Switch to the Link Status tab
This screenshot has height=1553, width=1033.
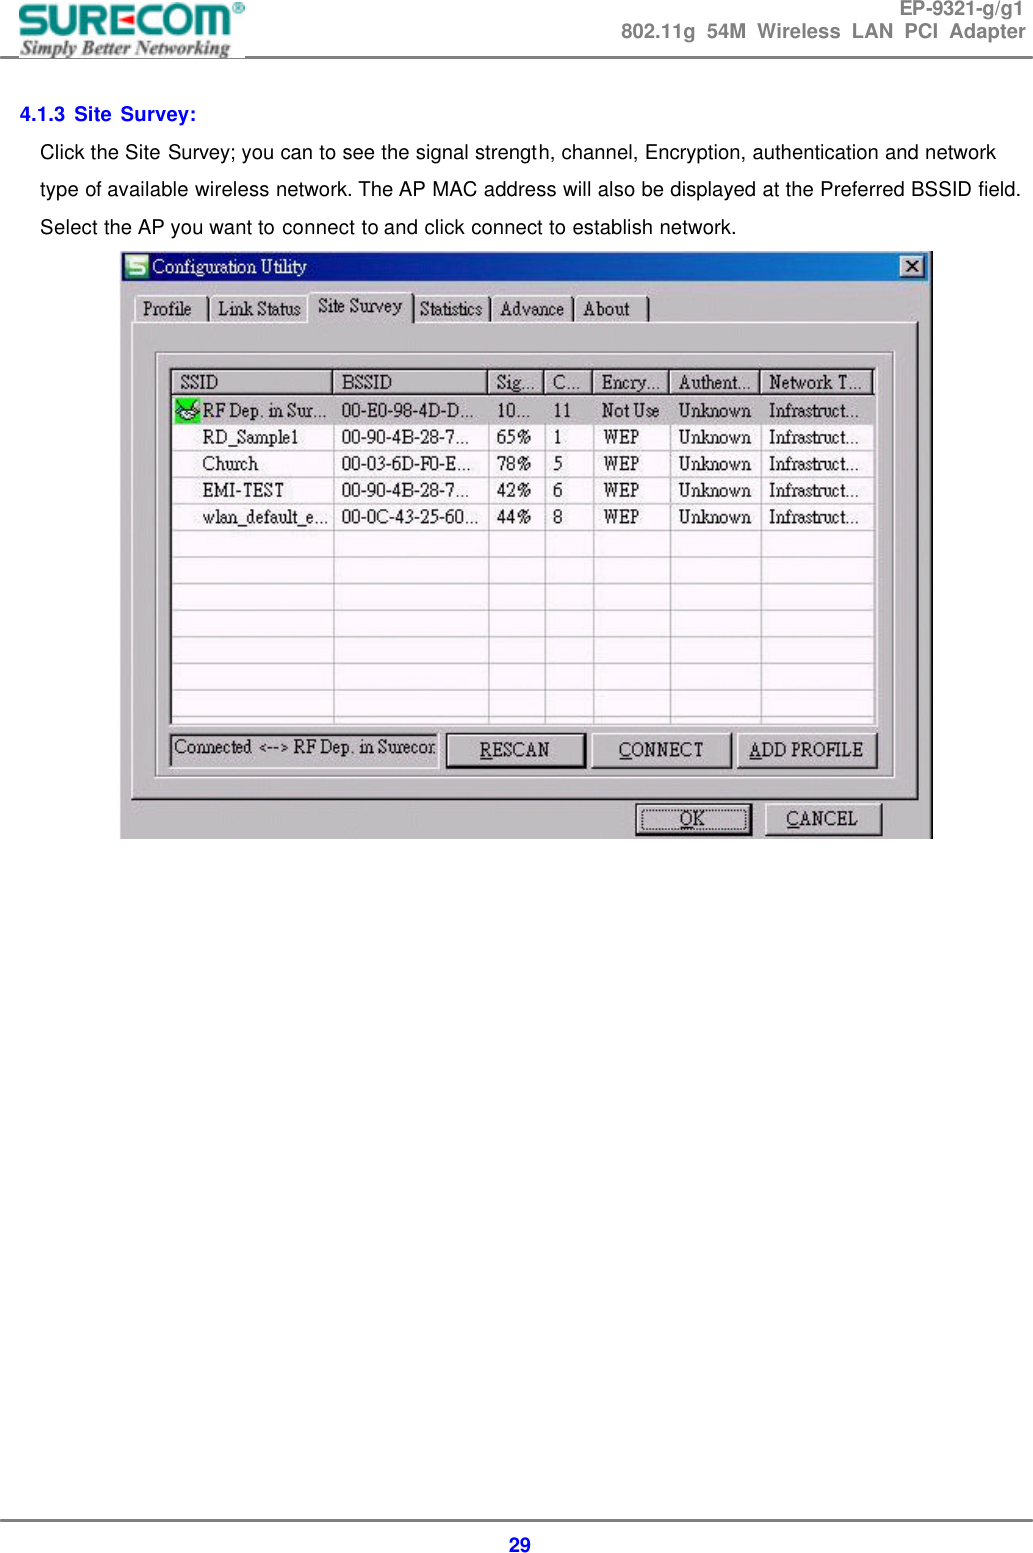(258, 309)
